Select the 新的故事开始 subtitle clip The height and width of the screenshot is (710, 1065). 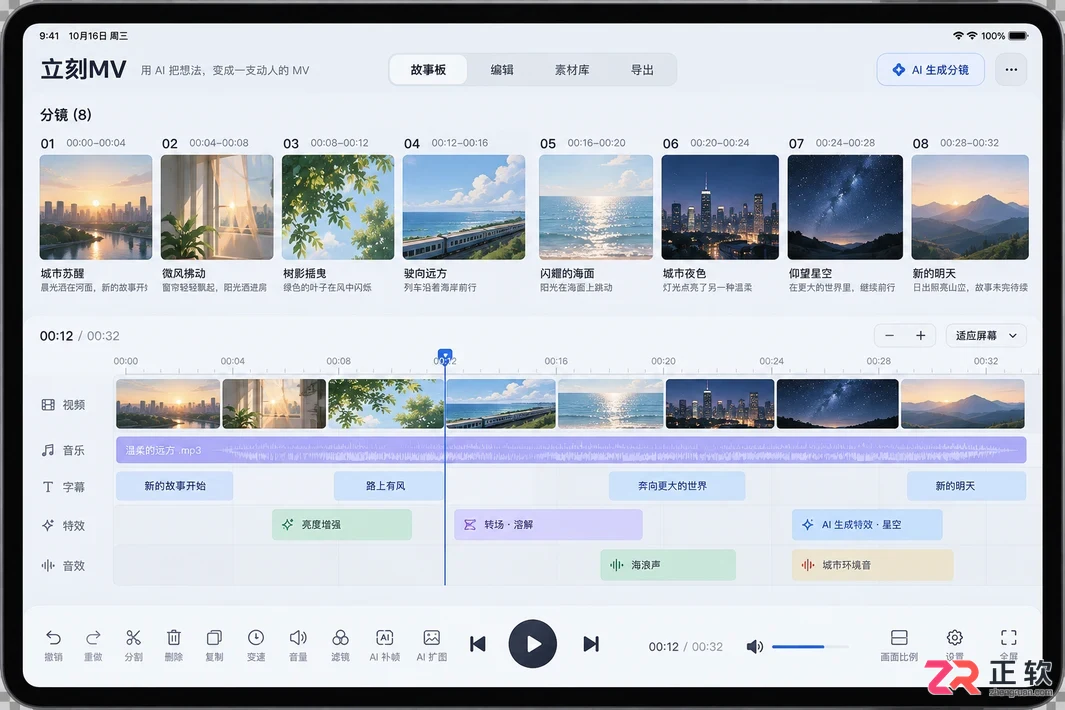point(175,486)
